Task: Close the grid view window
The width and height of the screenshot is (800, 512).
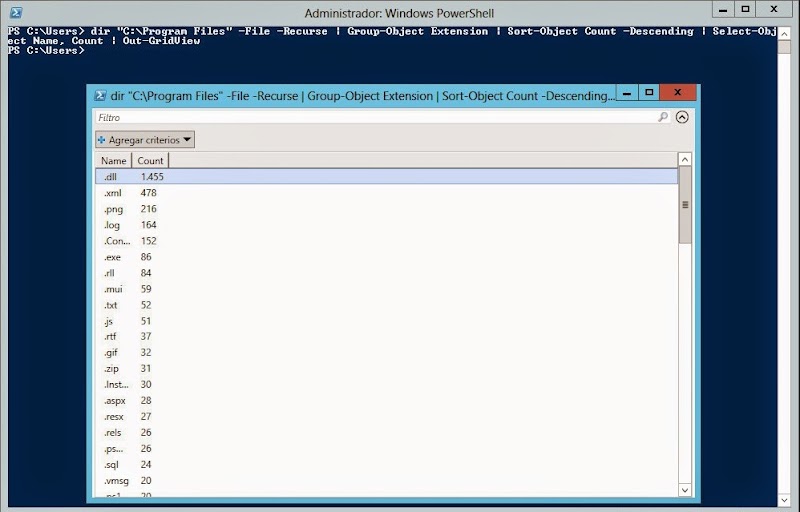Action: click(x=678, y=92)
